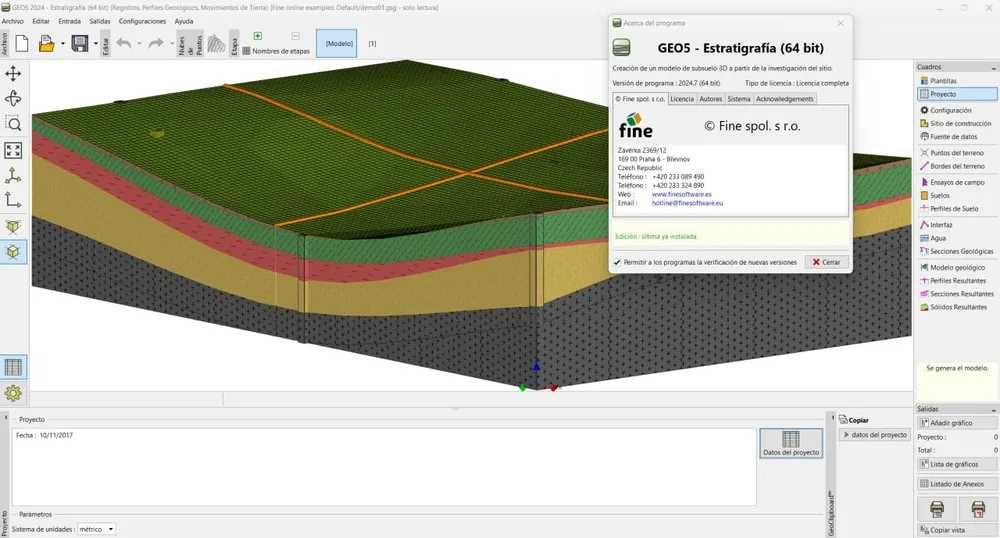Click the Añadir gráfico button
This screenshot has height=538, width=1000.
point(957,423)
